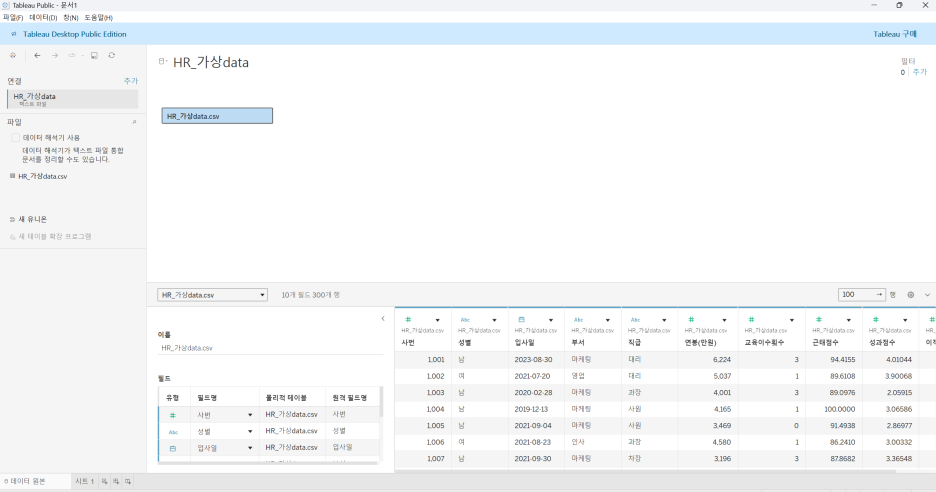Click the row count field showing 100
The image size is (936, 492).
[862, 294]
